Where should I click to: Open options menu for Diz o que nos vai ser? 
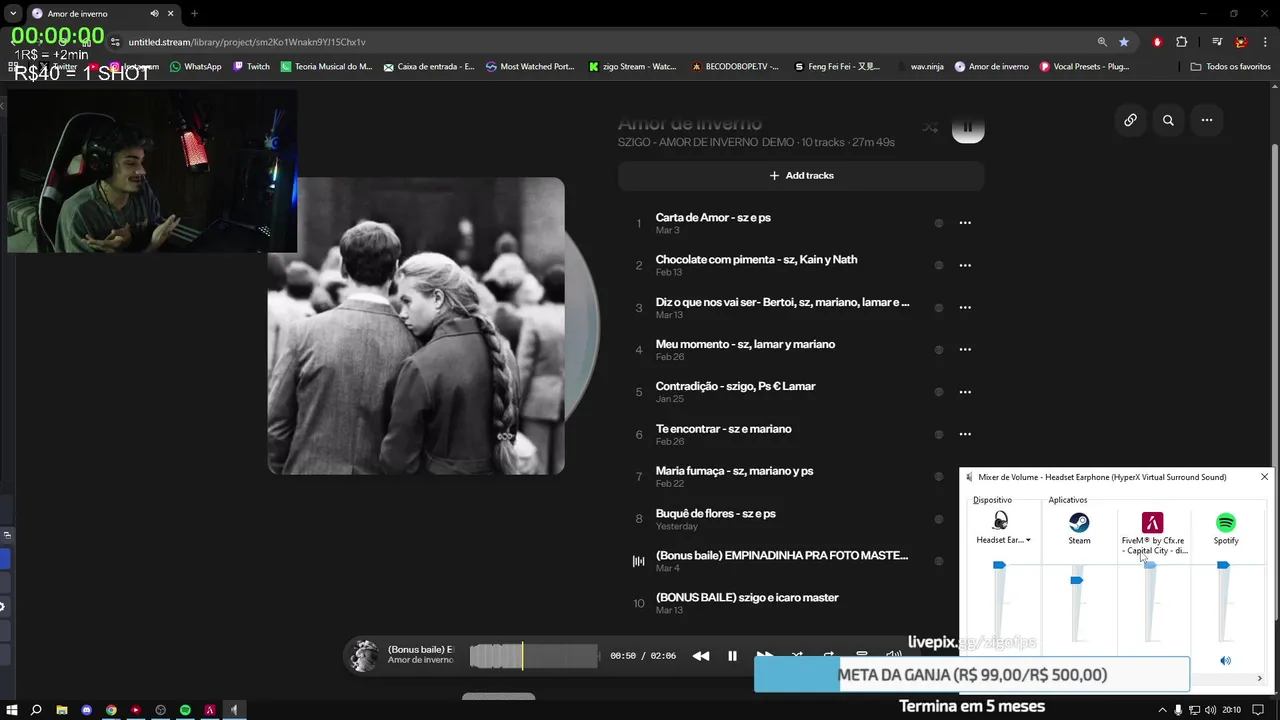(965, 307)
